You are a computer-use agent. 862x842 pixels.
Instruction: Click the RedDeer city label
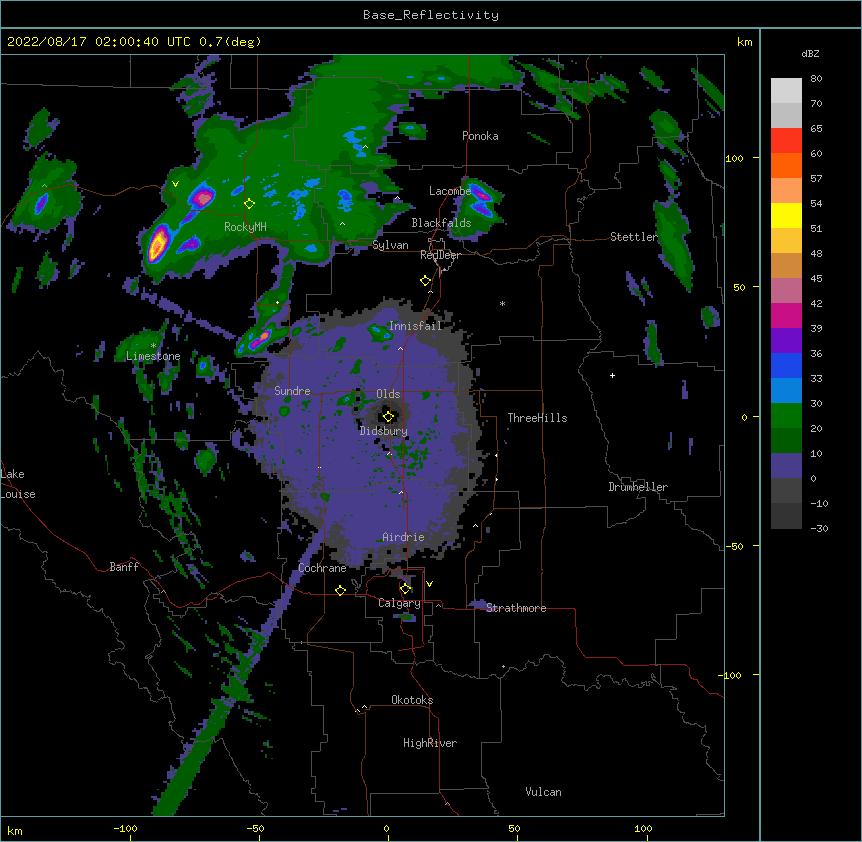(x=440, y=255)
